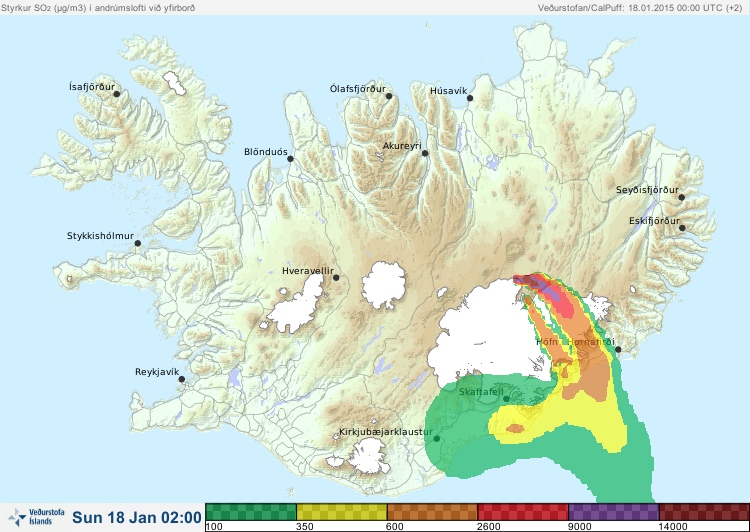Click the Ólafsfjörður map label
Viewport: 750px width, 532px height.
pyautogui.click(x=358, y=89)
